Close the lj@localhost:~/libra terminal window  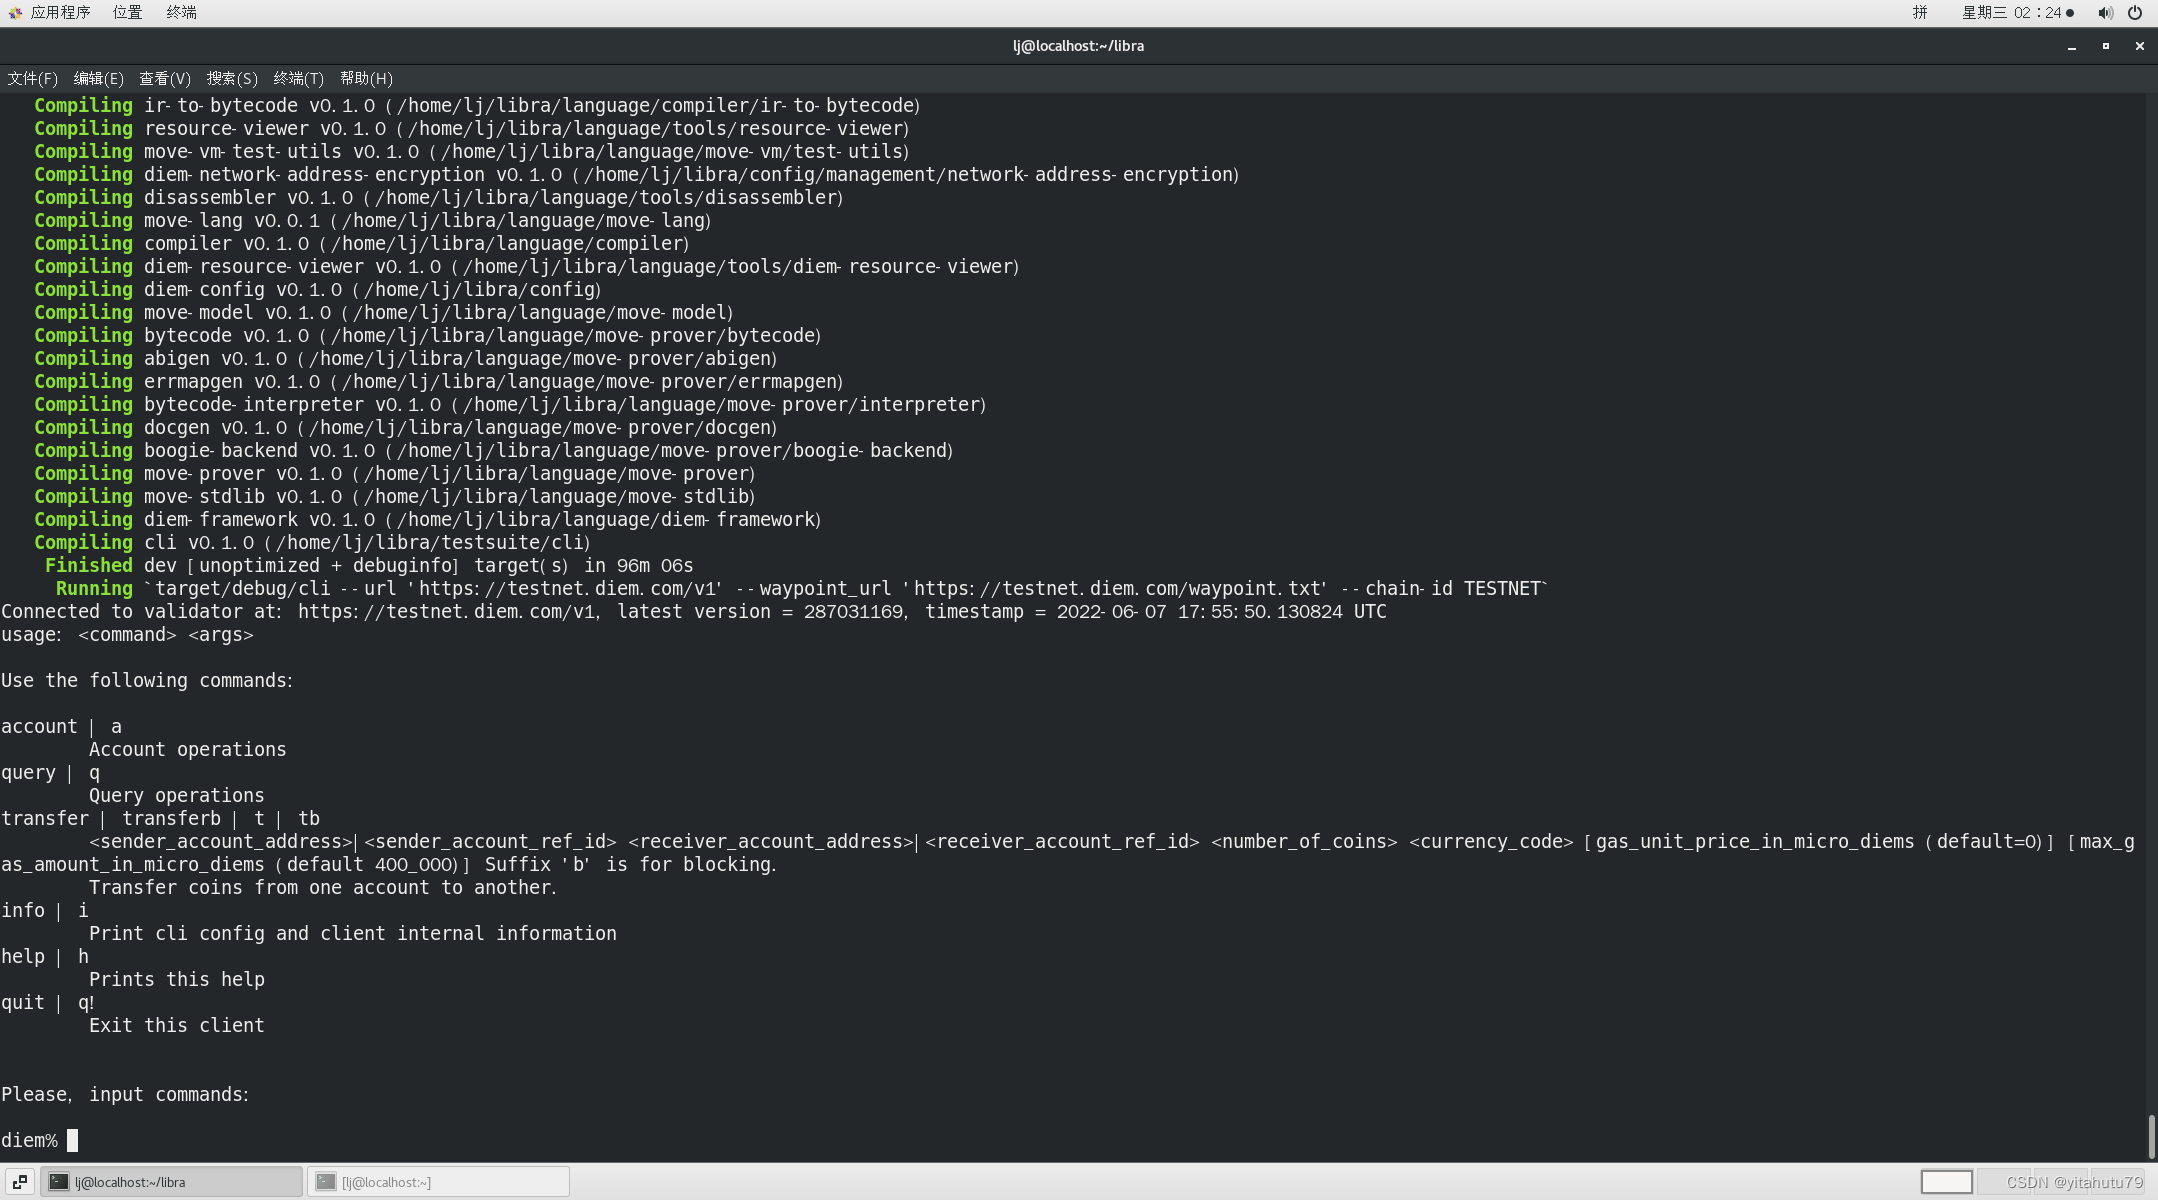(x=2140, y=46)
